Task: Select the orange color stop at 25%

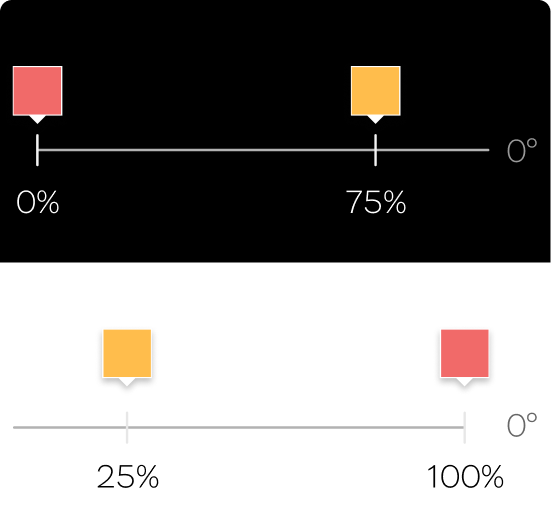Action: point(127,354)
